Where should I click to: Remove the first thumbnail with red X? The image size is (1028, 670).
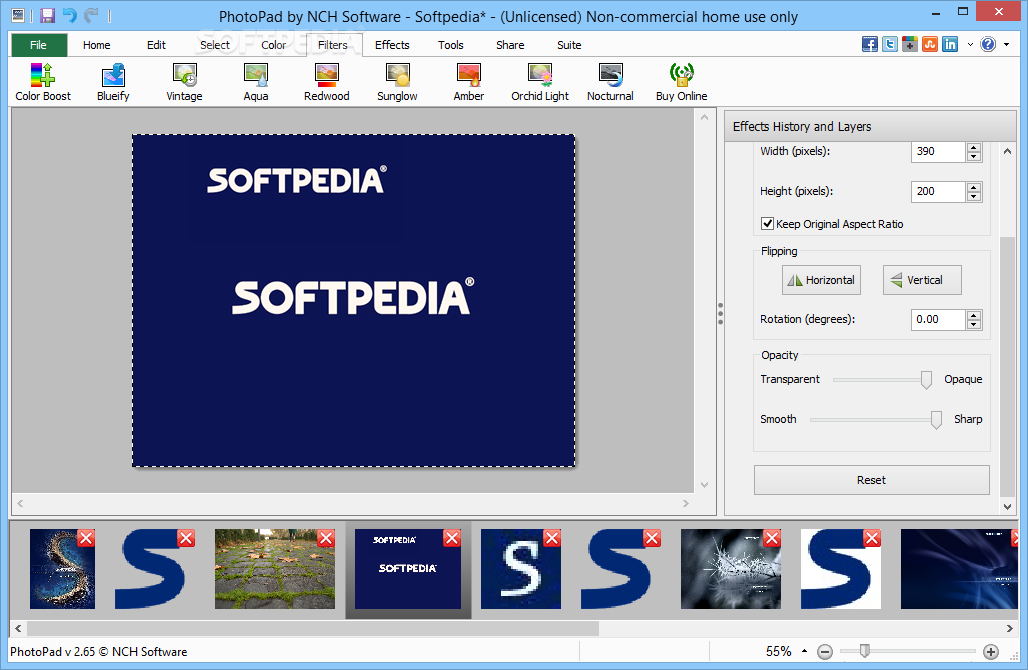coord(86,538)
